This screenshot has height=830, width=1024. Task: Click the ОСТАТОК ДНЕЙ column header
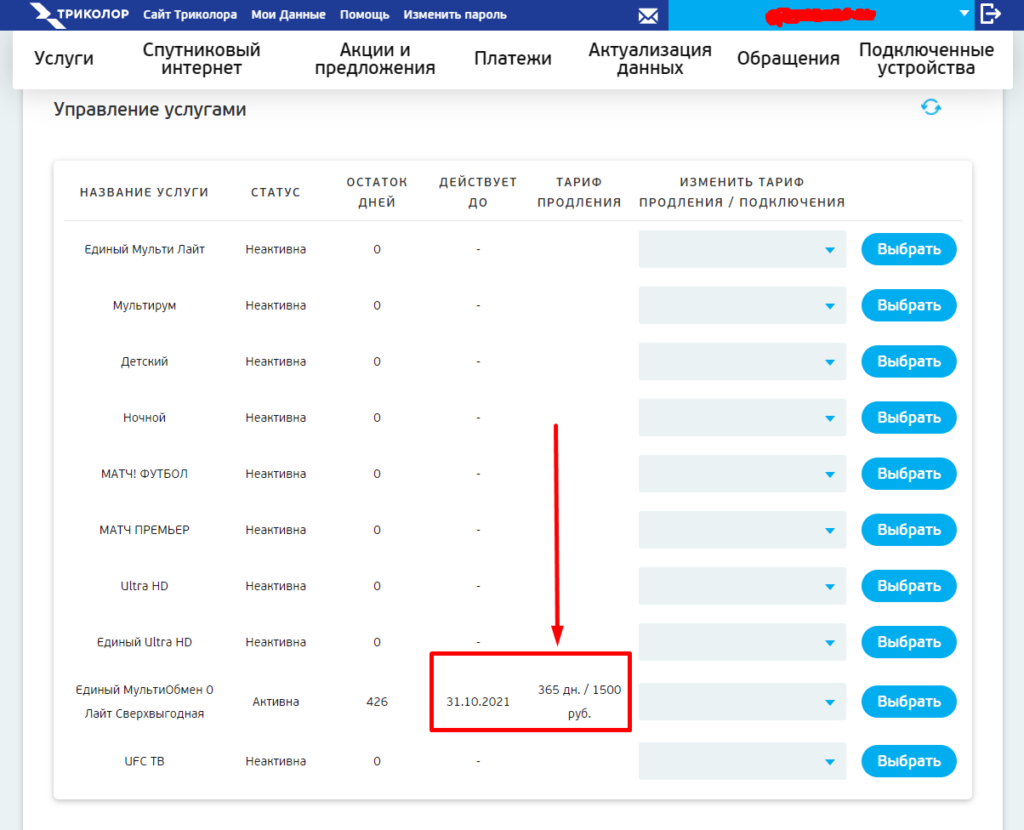click(x=377, y=192)
